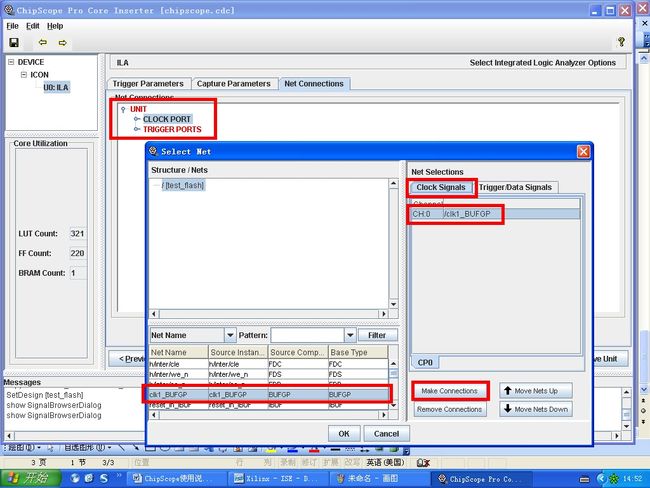Switch to the Capture Parameters tab

tap(233, 84)
